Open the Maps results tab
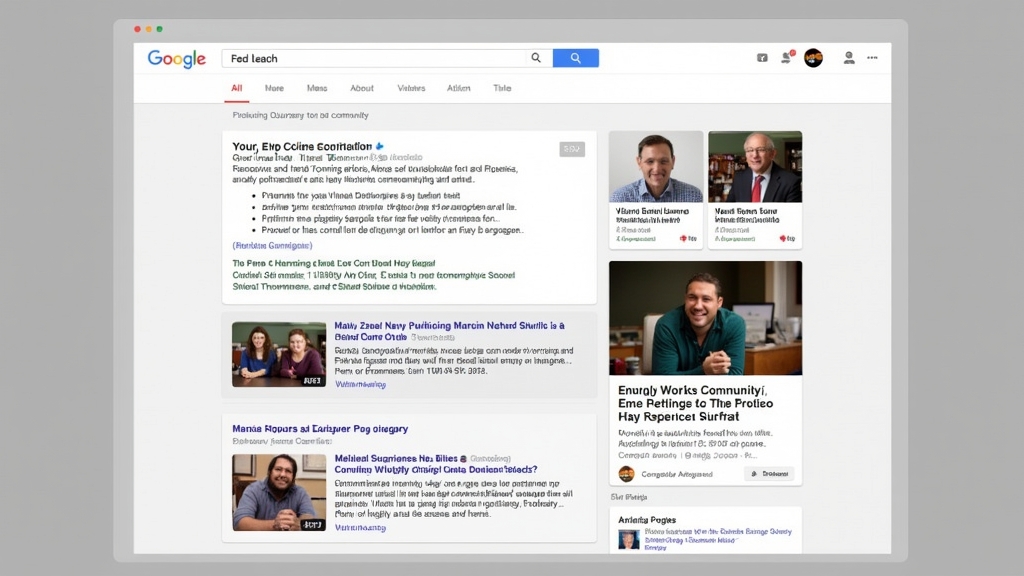 tap(318, 88)
